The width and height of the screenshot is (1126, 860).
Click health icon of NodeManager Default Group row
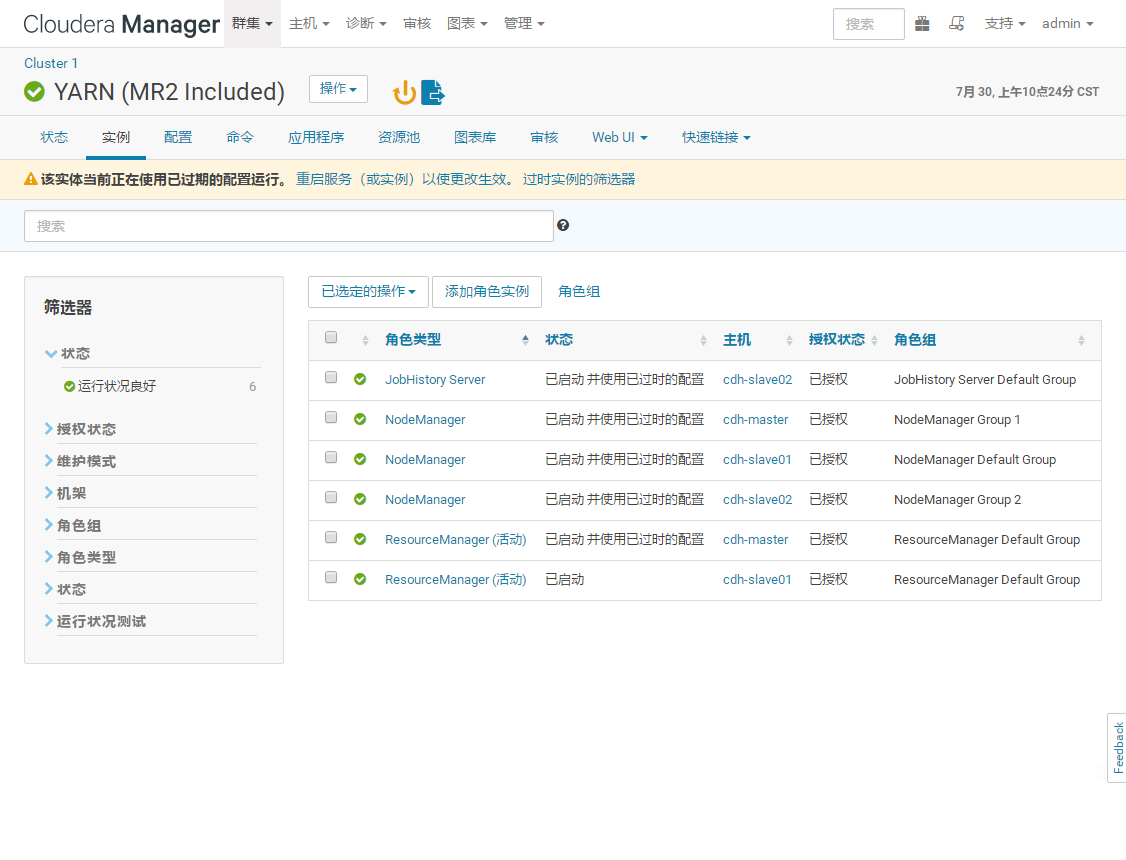click(360, 459)
